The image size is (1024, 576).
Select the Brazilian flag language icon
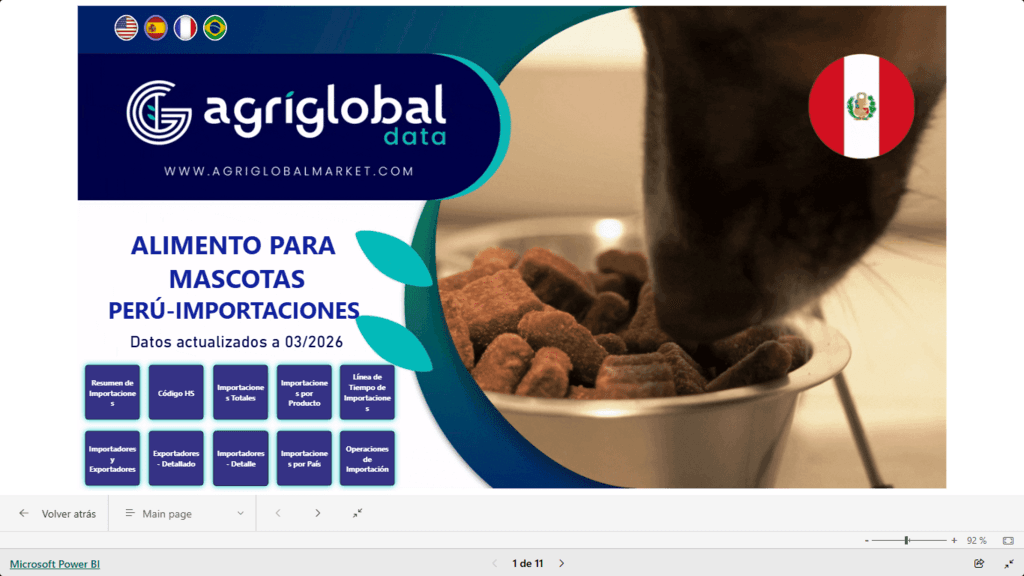(217, 28)
